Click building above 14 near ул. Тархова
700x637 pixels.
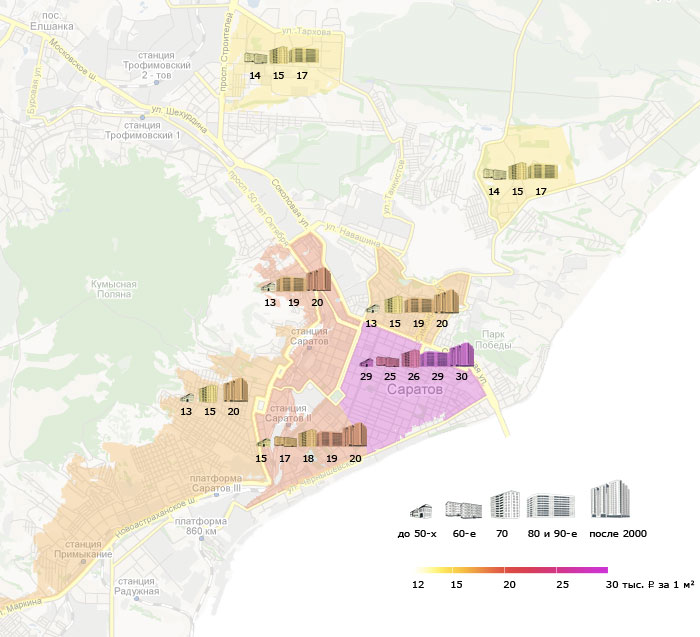click(x=254, y=58)
